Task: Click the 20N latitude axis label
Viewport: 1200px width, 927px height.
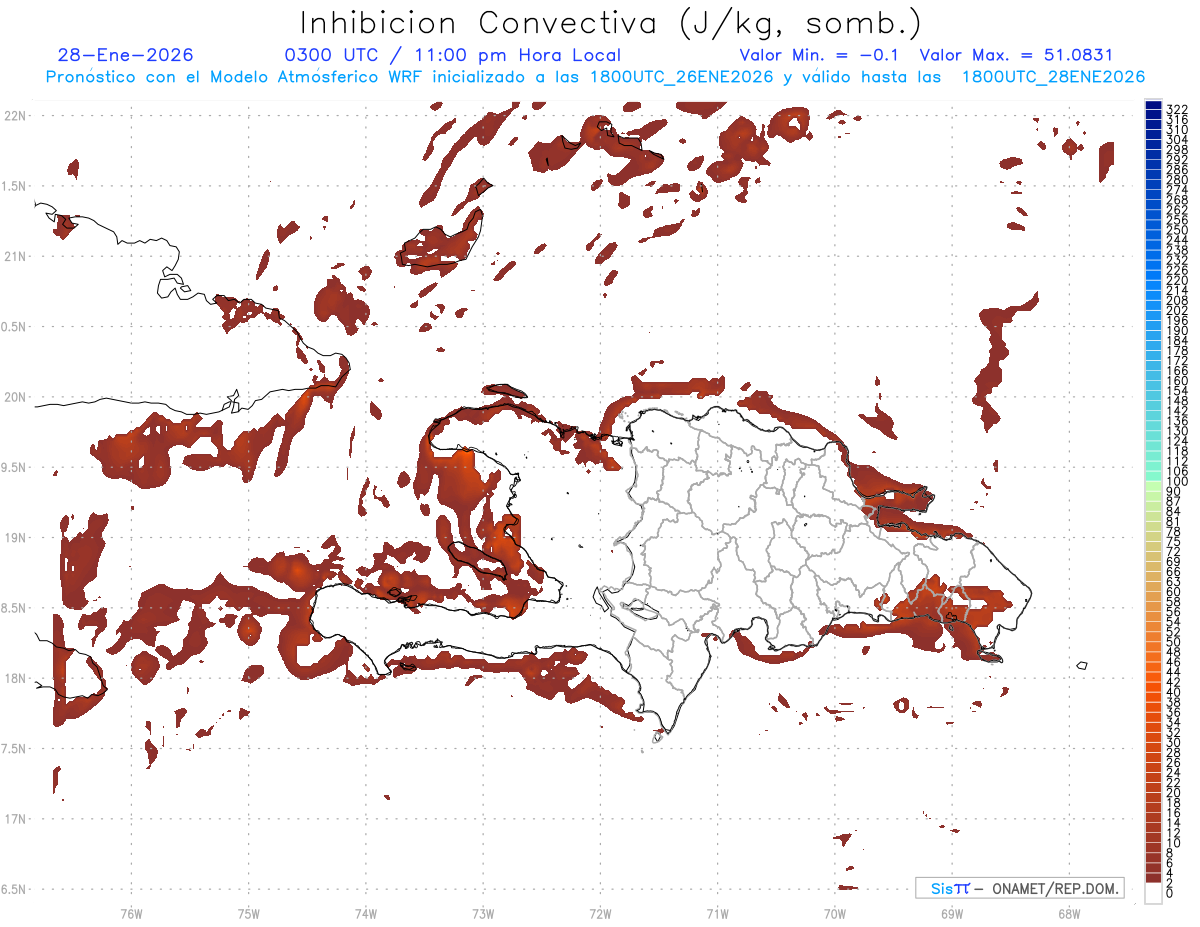Action: point(14,397)
